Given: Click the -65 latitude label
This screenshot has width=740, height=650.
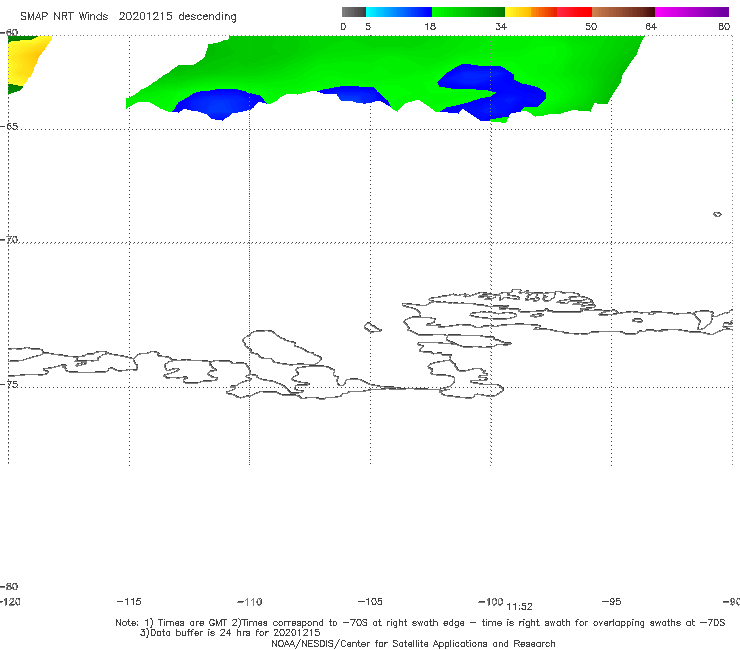Looking at the screenshot, I should coord(9,127).
